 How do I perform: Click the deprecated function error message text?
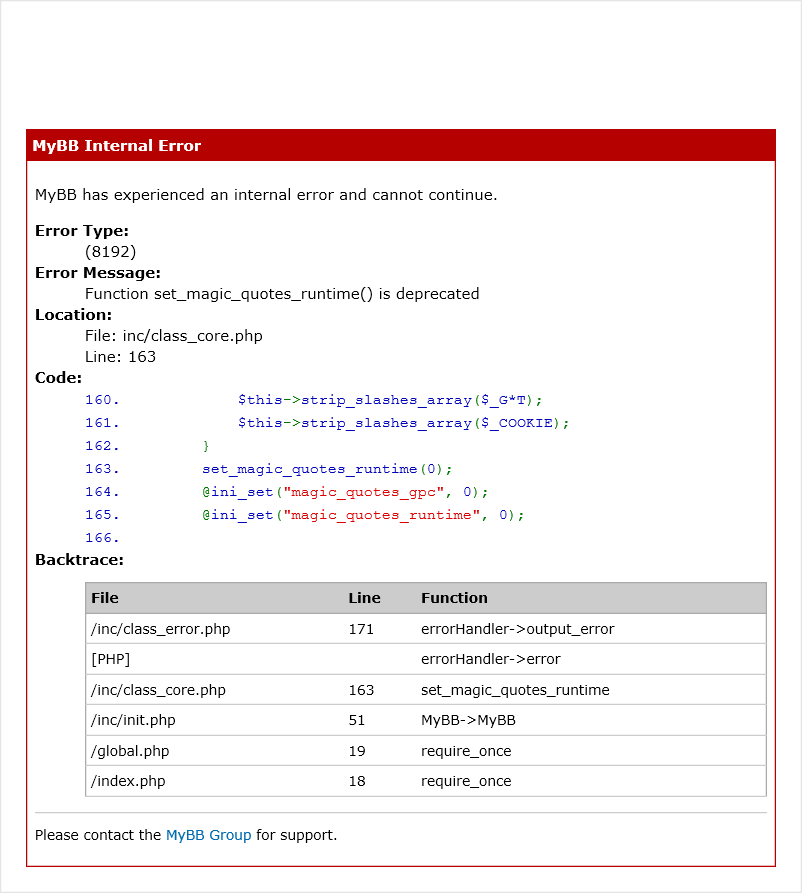282,294
